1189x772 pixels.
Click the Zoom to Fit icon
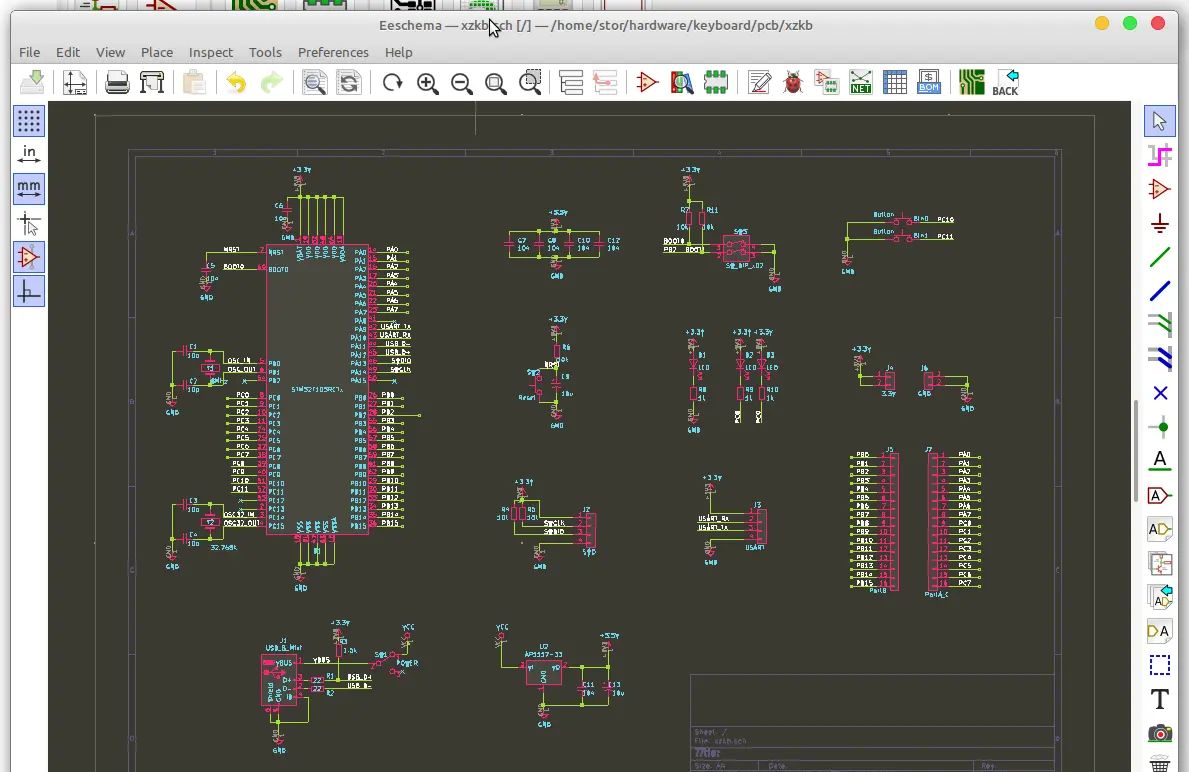coord(496,83)
